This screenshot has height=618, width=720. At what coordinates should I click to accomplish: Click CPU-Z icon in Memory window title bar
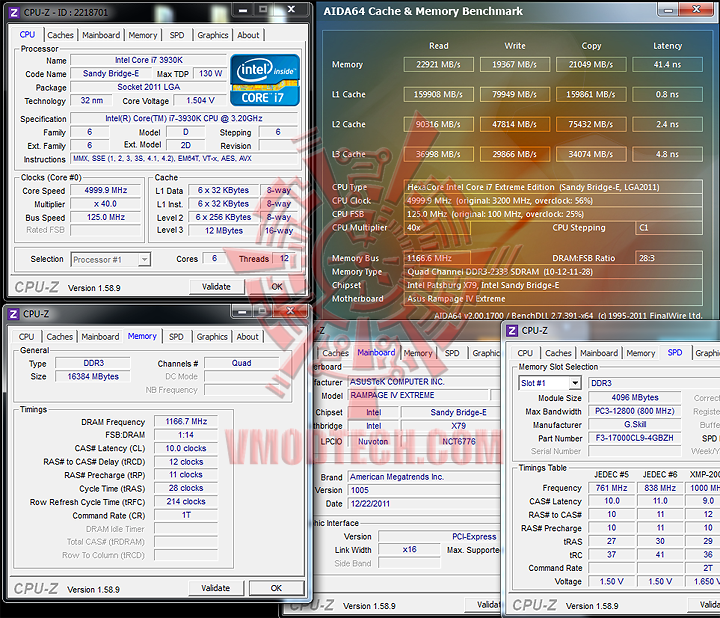pos(14,314)
